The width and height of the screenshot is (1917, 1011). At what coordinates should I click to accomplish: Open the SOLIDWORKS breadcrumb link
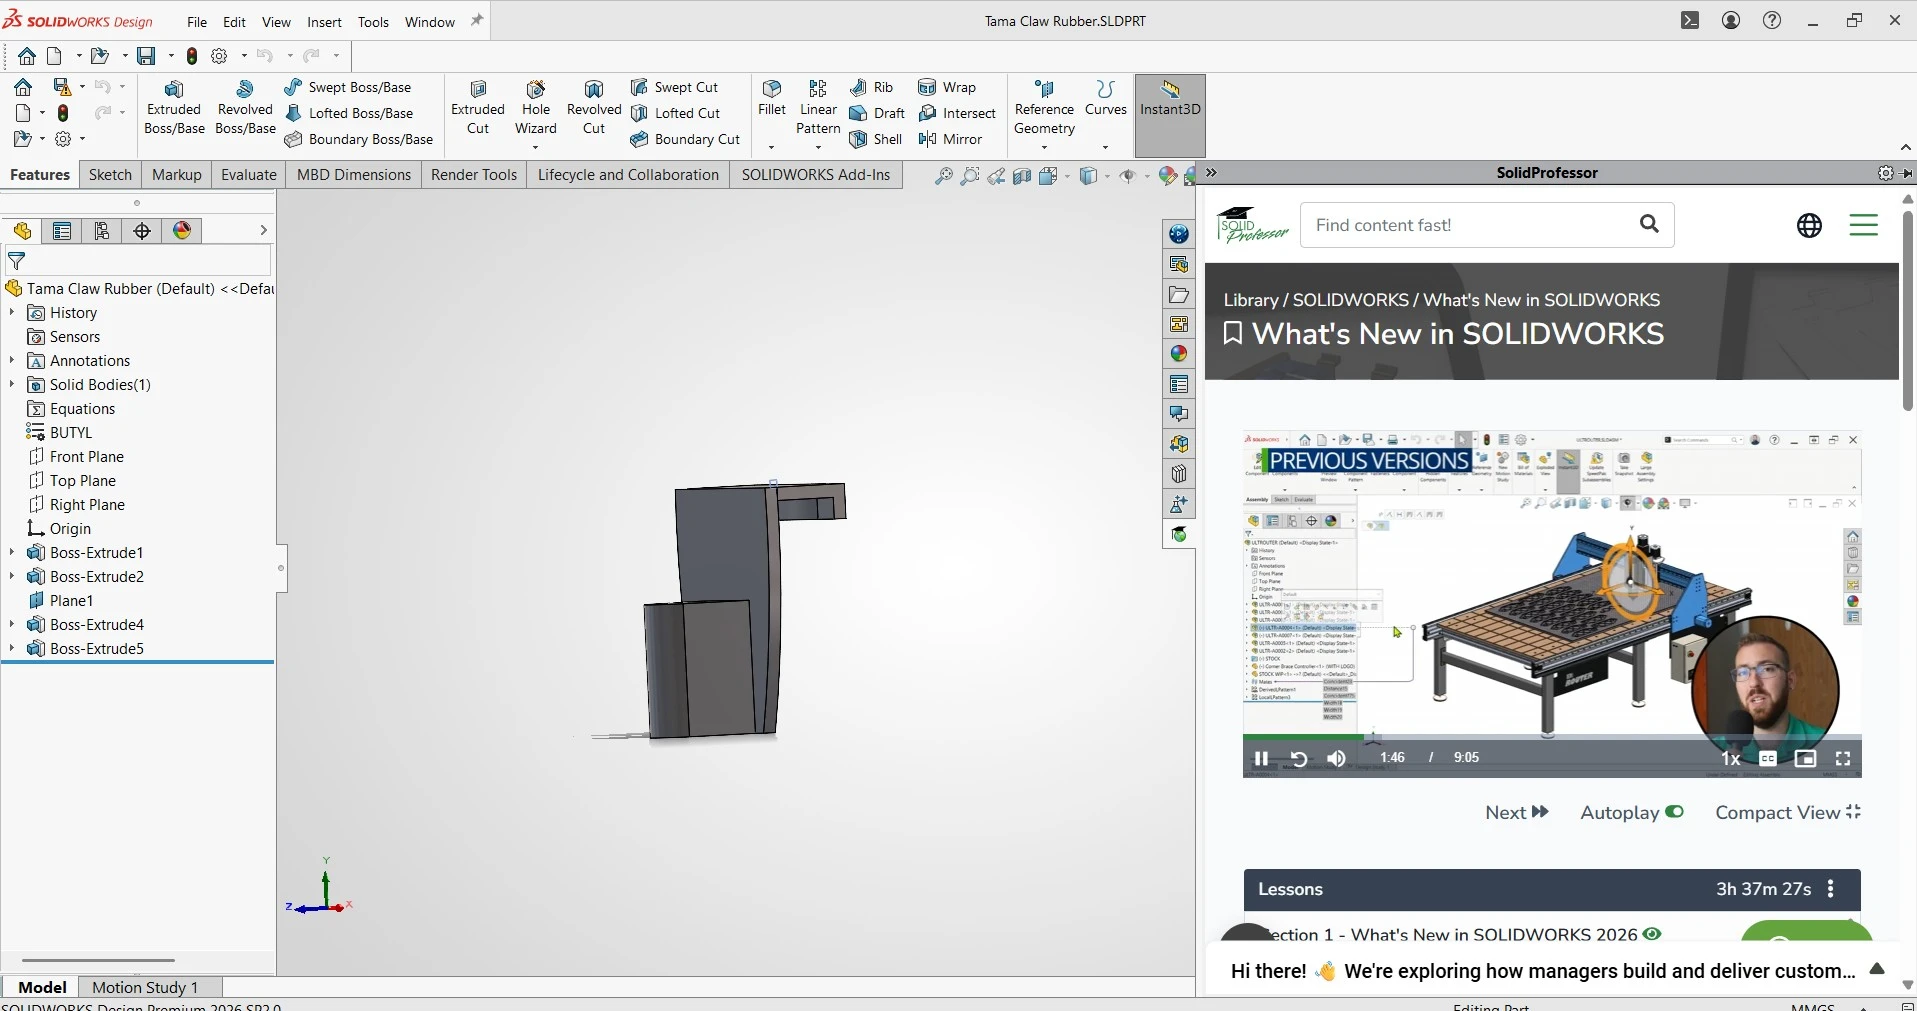[1350, 300]
